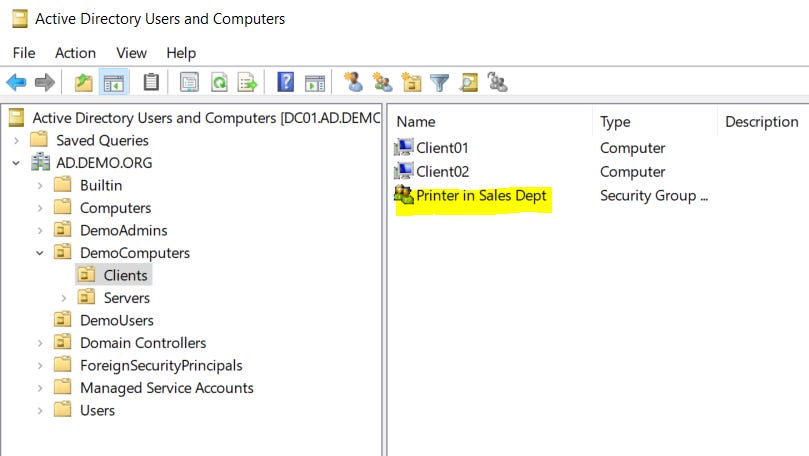Create new organizational unit icon
Viewport: 809px width, 456px height.
411,82
